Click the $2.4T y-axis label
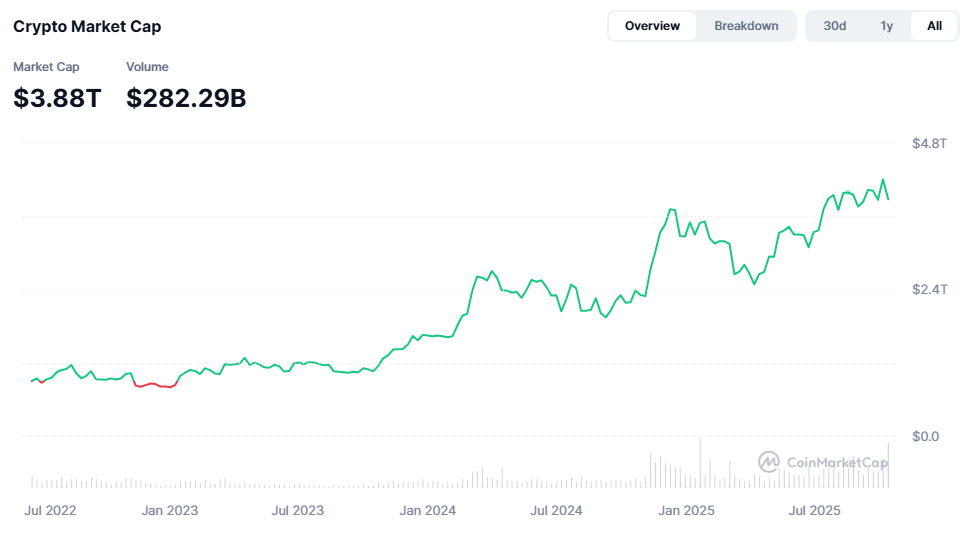Viewport: 970px width, 537px height. [929, 290]
